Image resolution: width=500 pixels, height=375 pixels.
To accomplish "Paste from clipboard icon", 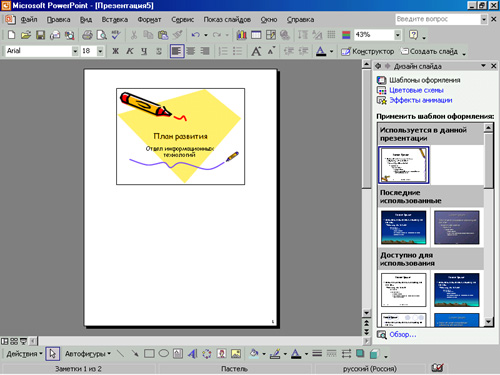I will pos(163,35).
